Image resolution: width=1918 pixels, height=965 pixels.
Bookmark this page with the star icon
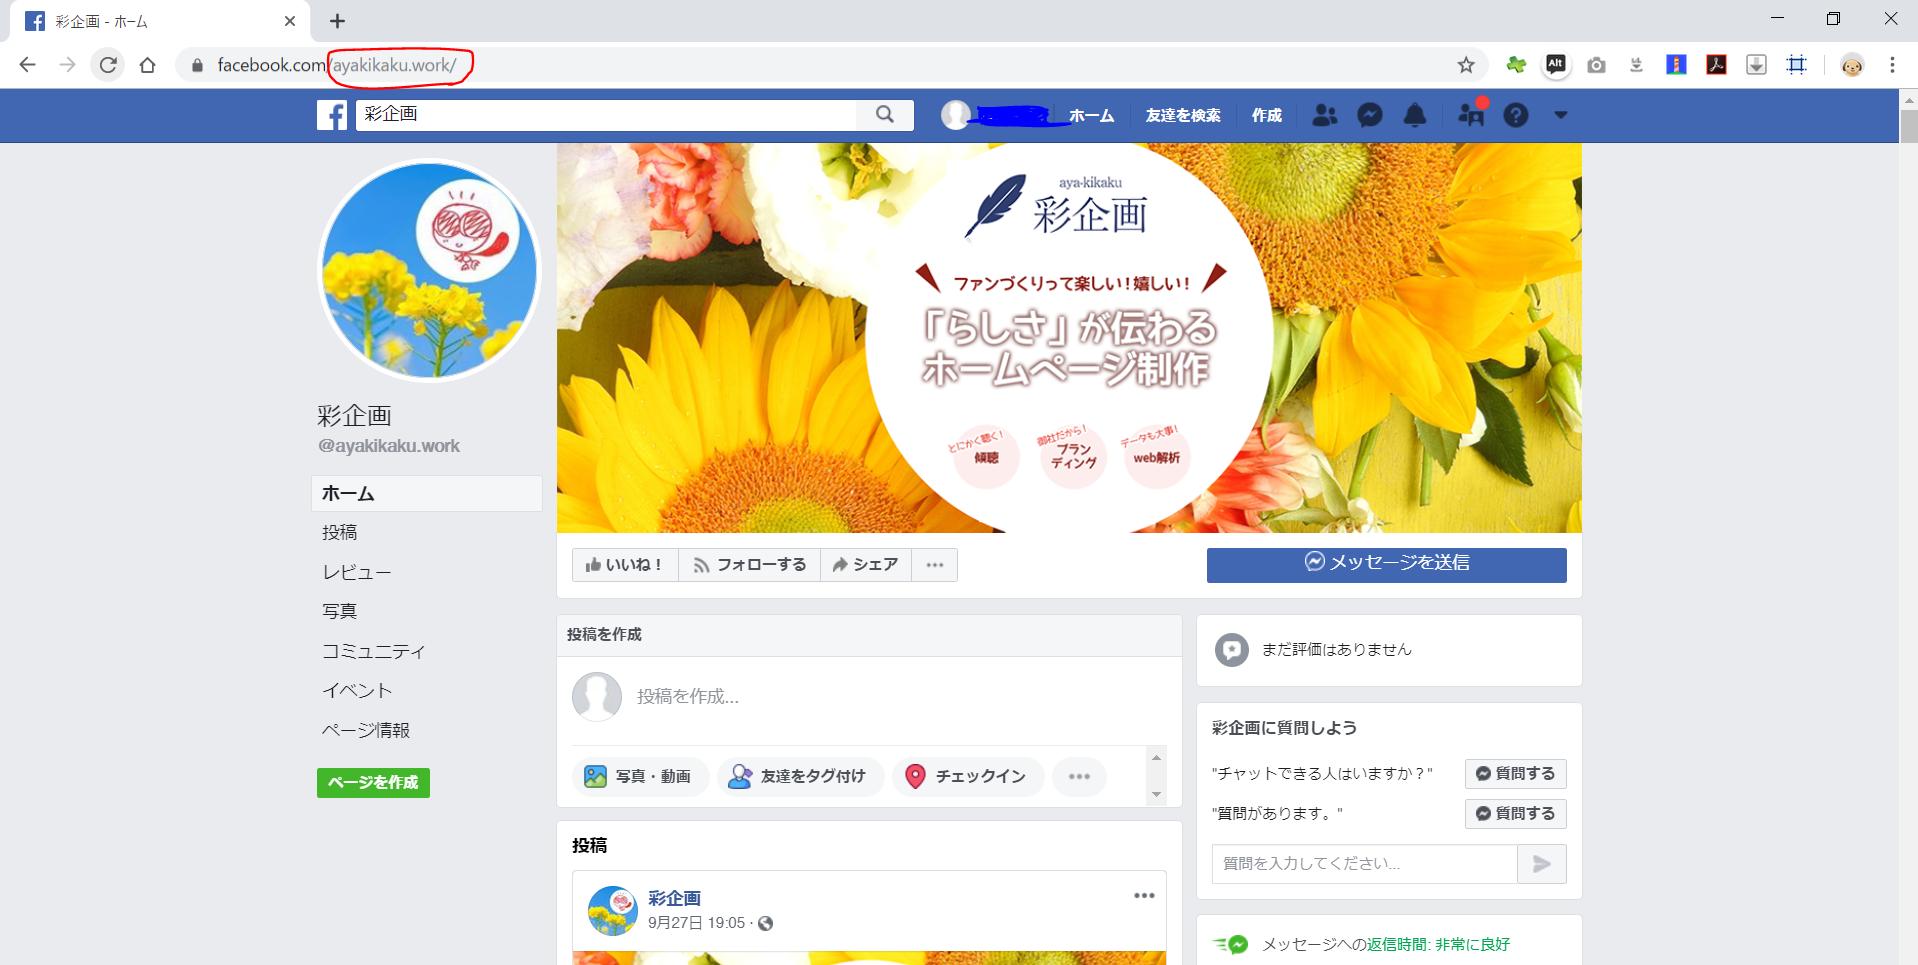[1466, 65]
